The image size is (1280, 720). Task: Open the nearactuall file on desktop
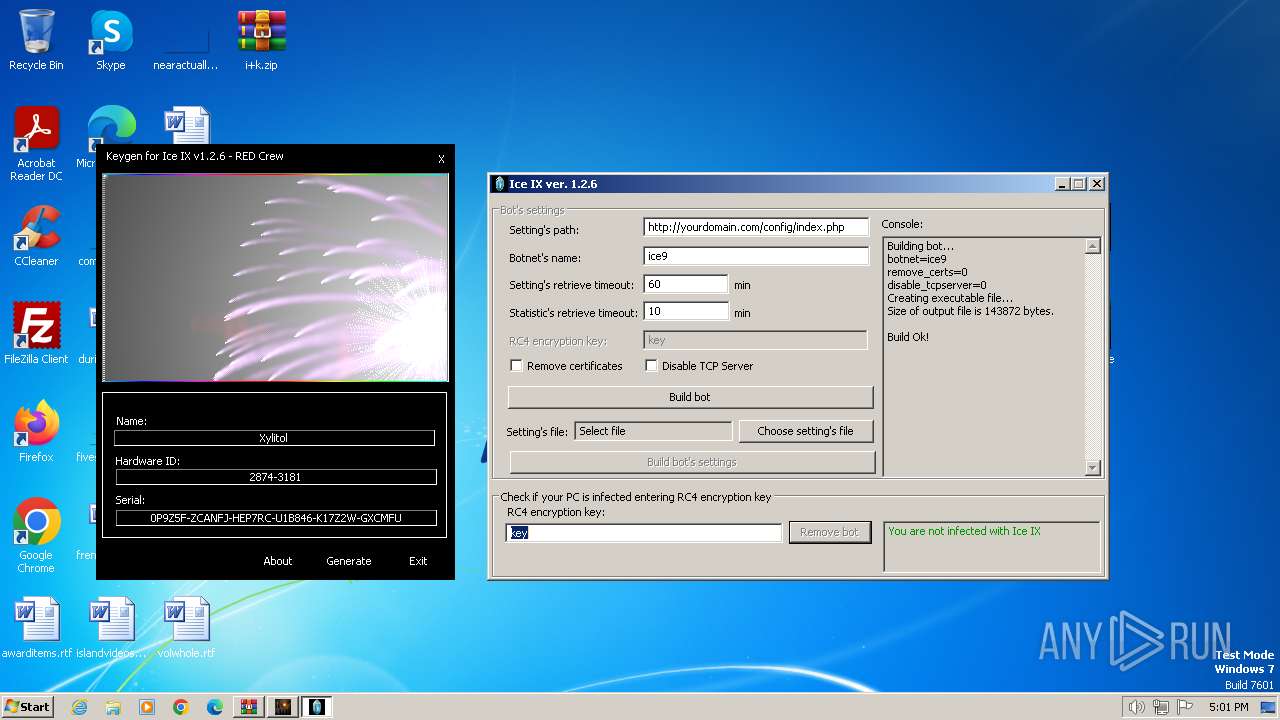click(x=185, y=40)
